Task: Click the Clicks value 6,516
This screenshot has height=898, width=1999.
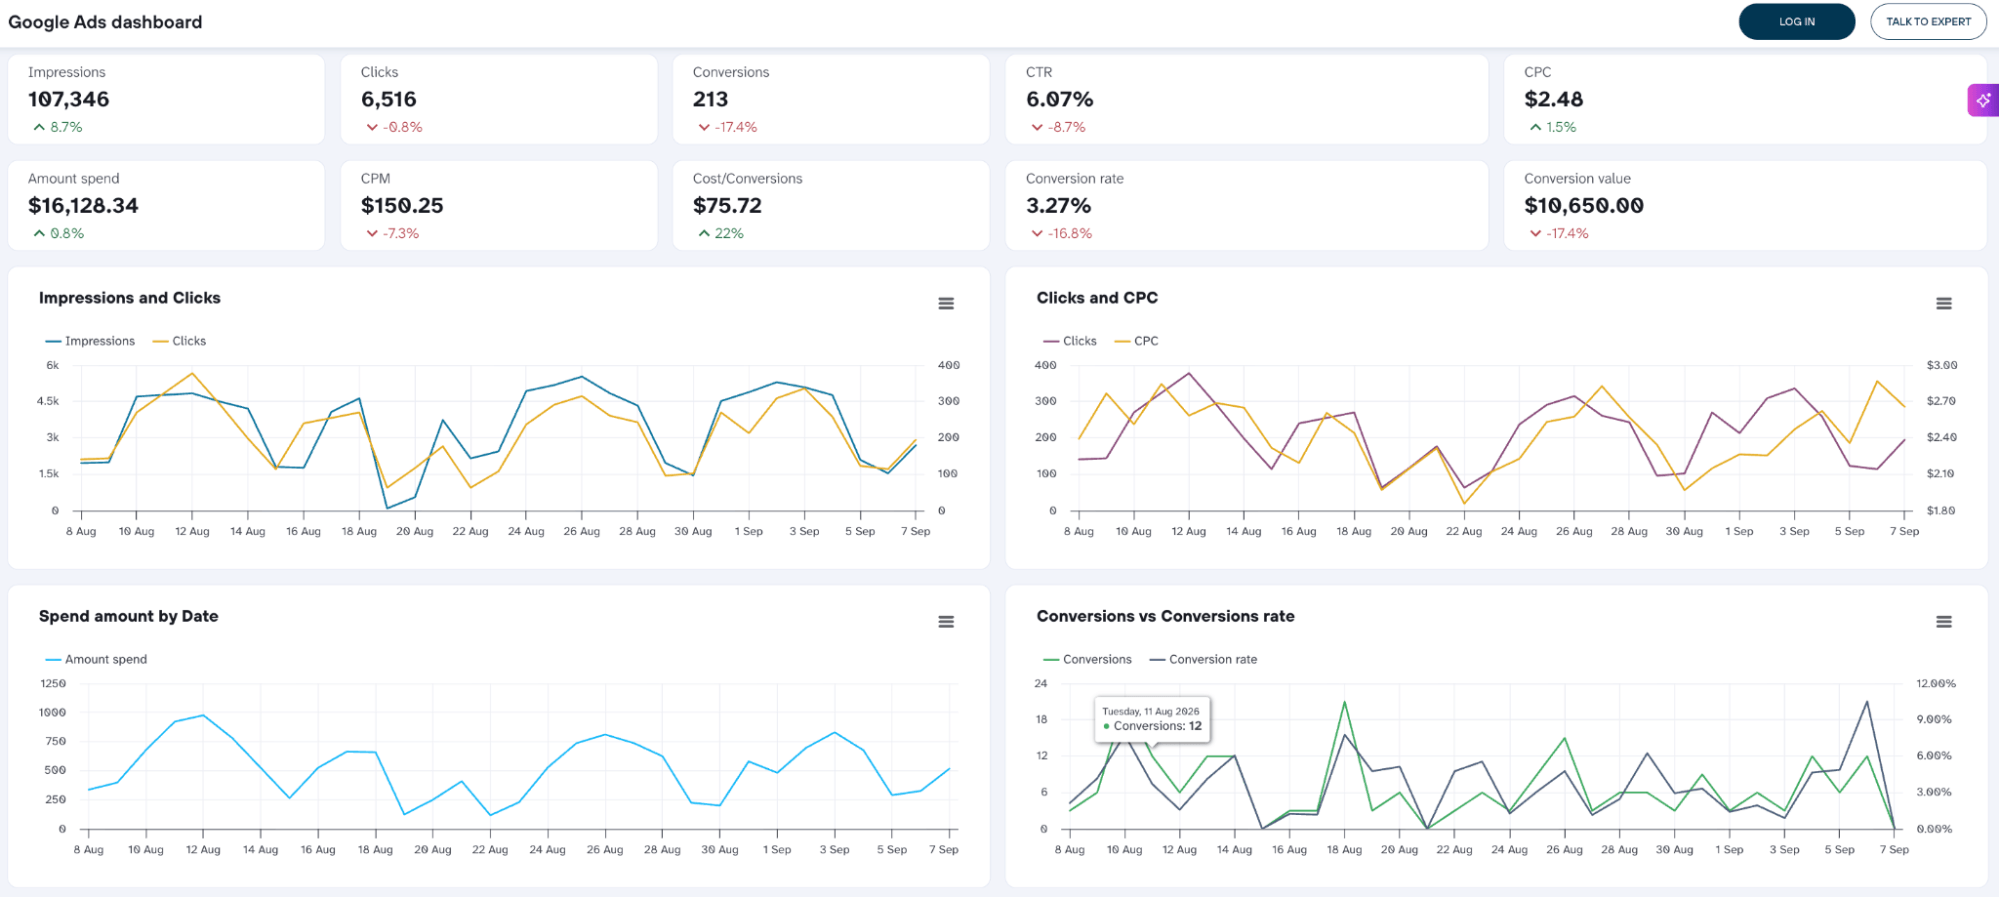Action: point(388,99)
